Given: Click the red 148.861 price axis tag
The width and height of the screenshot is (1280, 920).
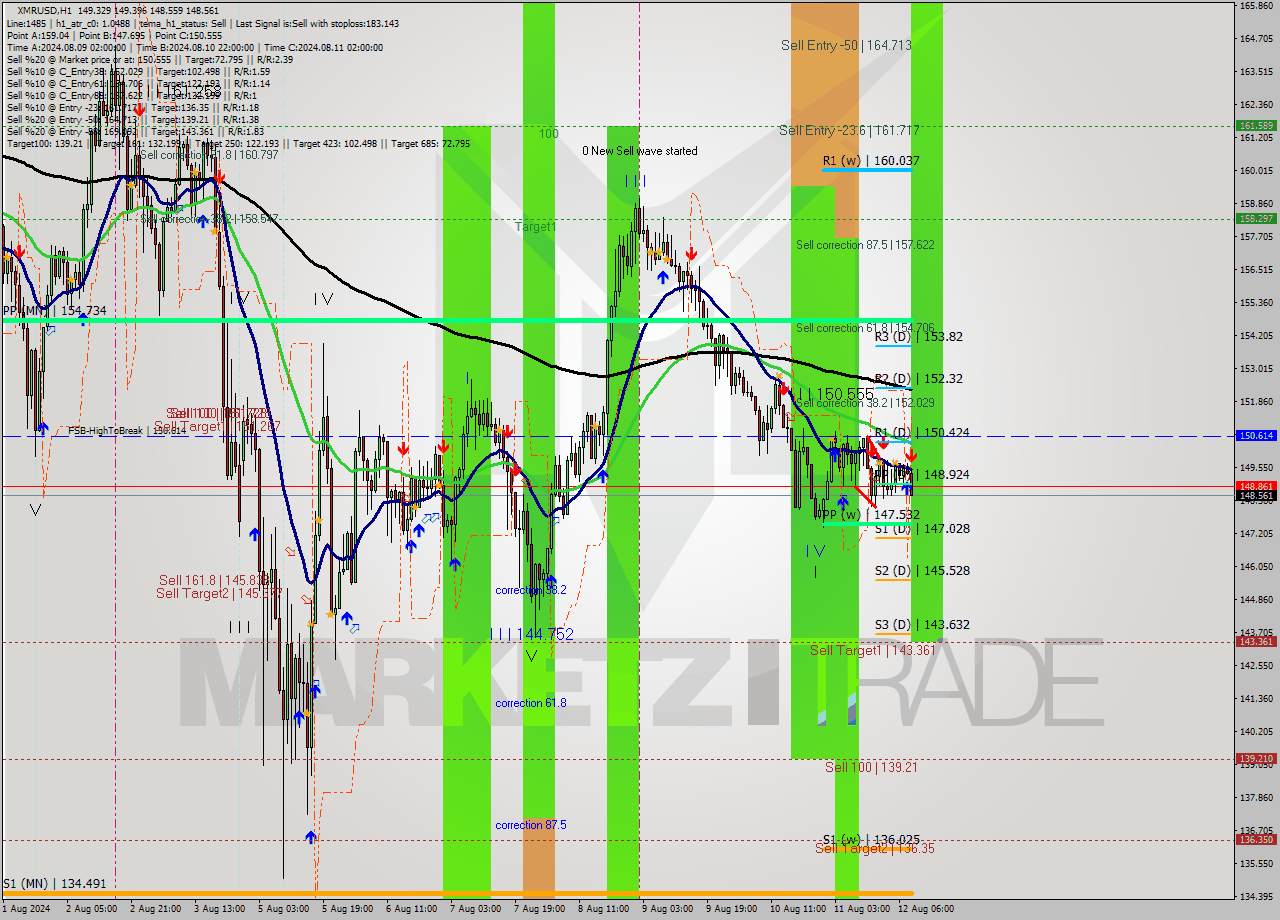Looking at the screenshot, I should coord(1256,485).
